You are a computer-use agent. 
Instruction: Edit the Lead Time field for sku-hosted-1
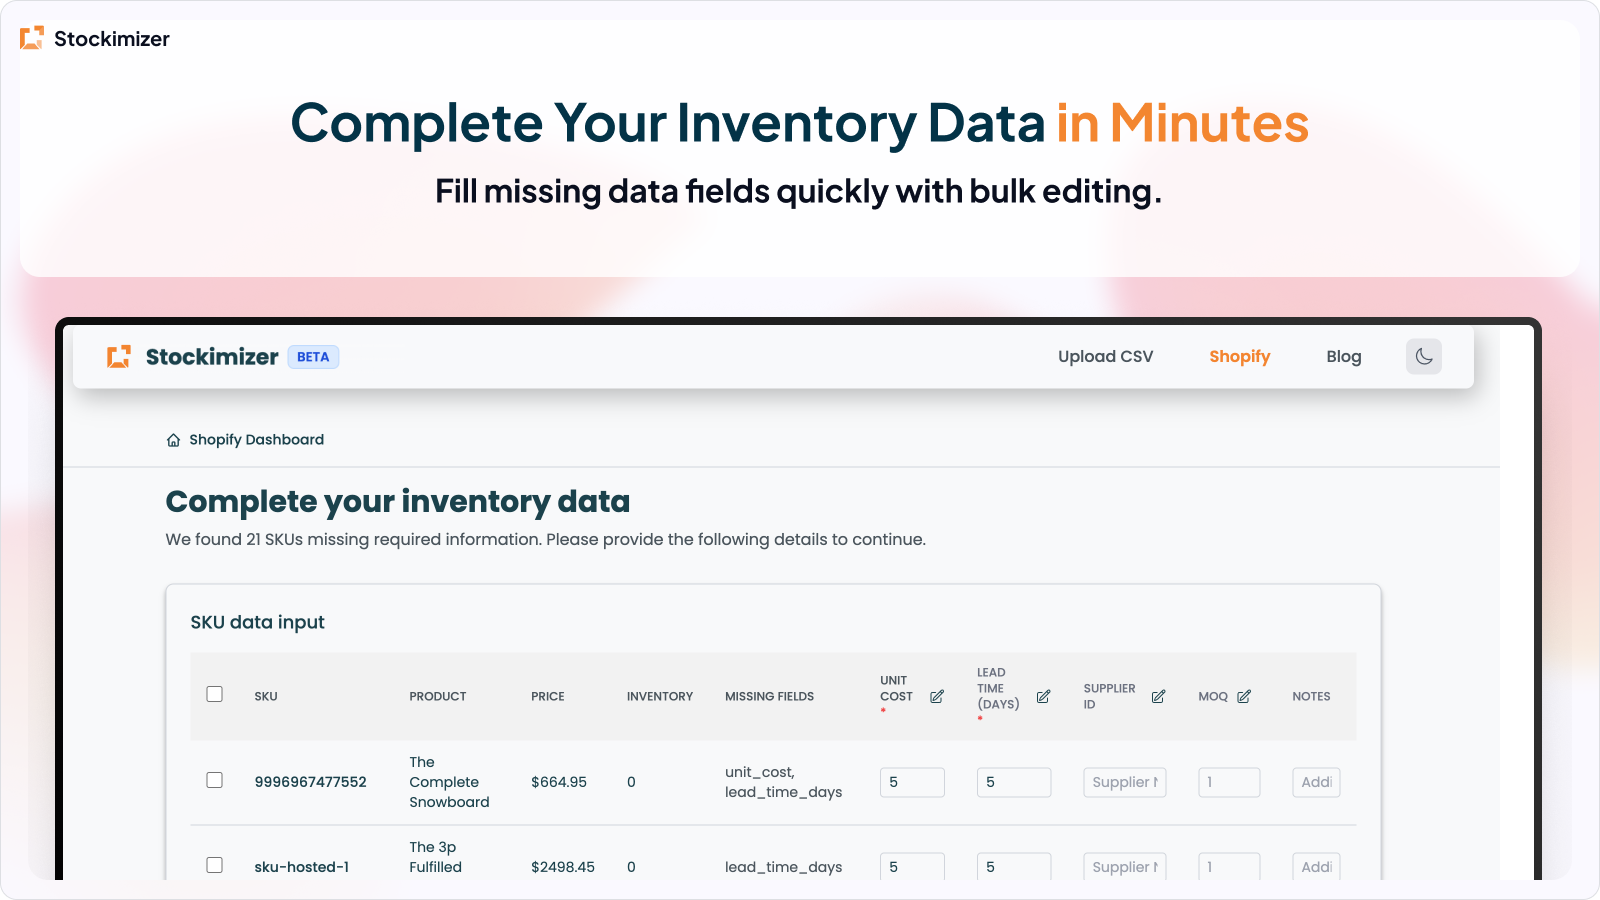click(1013, 866)
